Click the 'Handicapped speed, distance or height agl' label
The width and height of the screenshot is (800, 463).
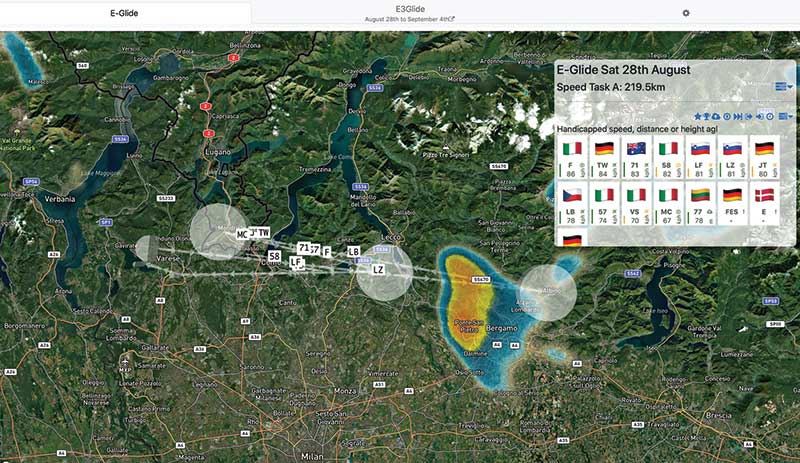[637, 129]
